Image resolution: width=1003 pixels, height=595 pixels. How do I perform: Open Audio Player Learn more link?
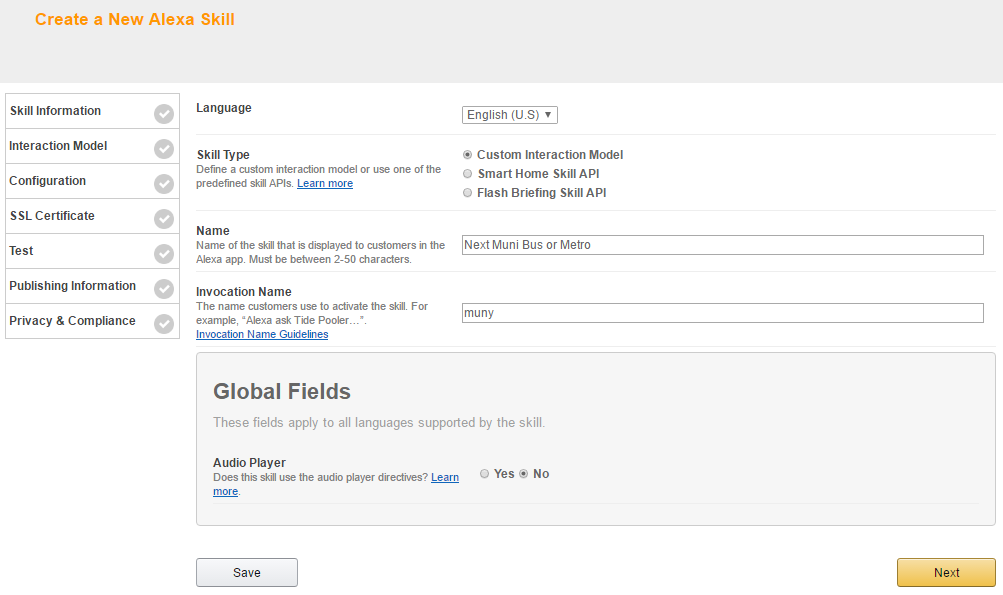click(x=445, y=477)
